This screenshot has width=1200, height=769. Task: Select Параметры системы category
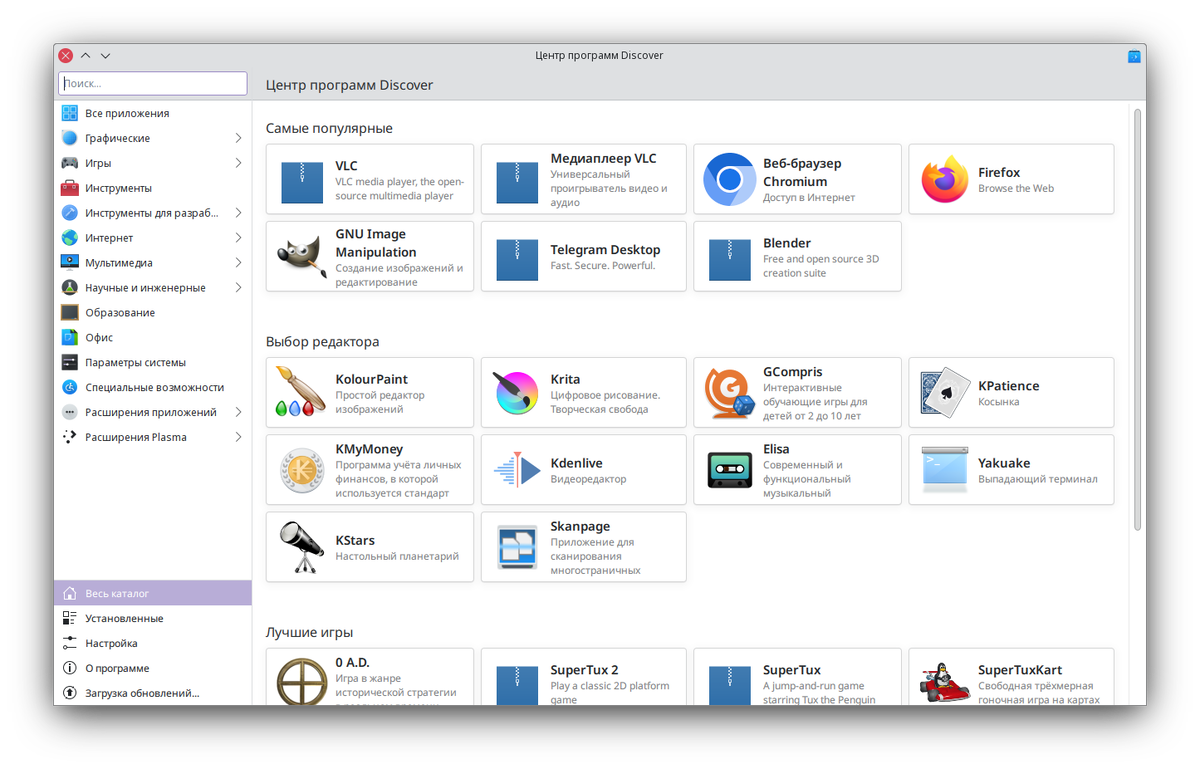153,362
